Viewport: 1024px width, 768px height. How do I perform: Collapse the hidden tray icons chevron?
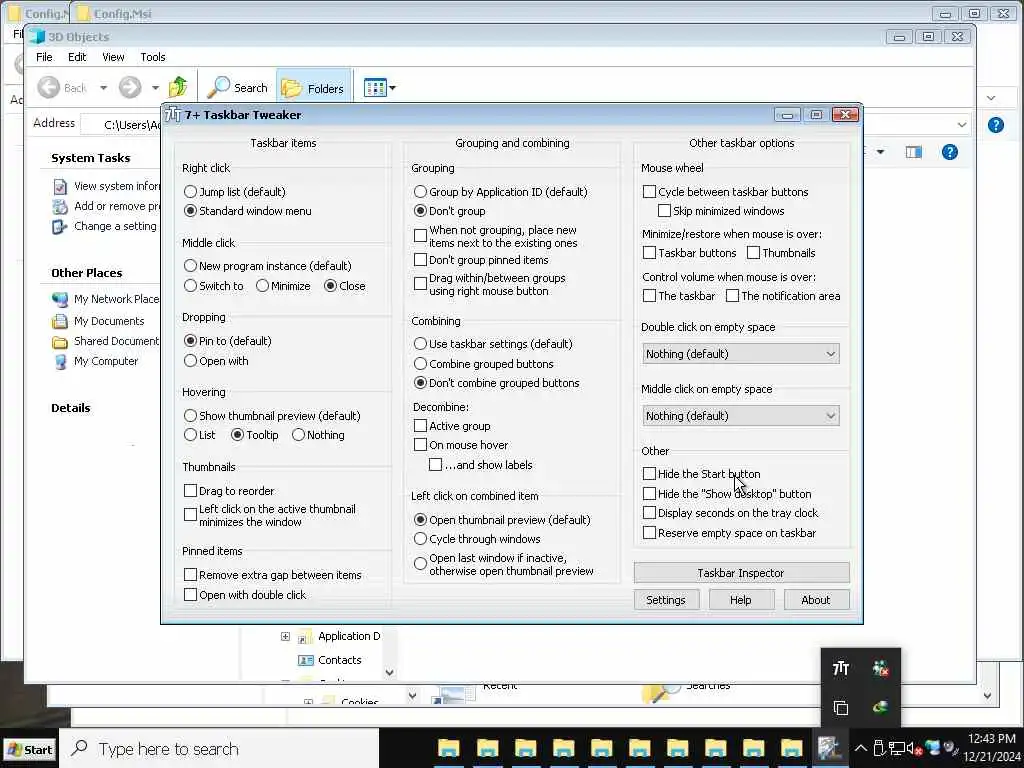coord(861,748)
